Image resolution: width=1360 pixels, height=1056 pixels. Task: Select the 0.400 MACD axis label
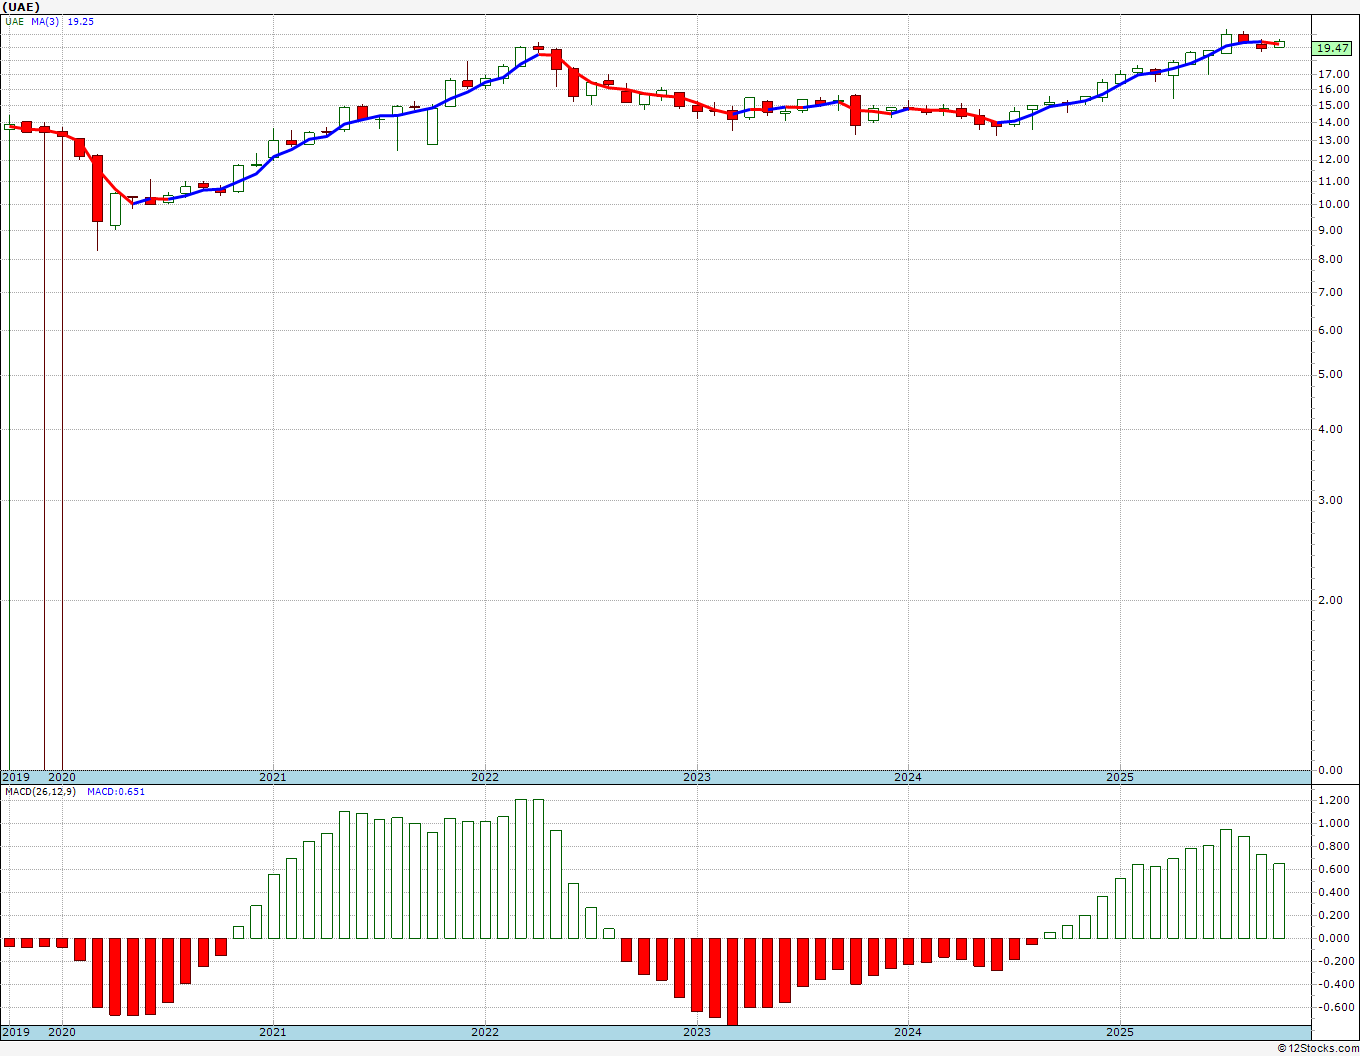pyautogui.click(x=1334, y=892)
